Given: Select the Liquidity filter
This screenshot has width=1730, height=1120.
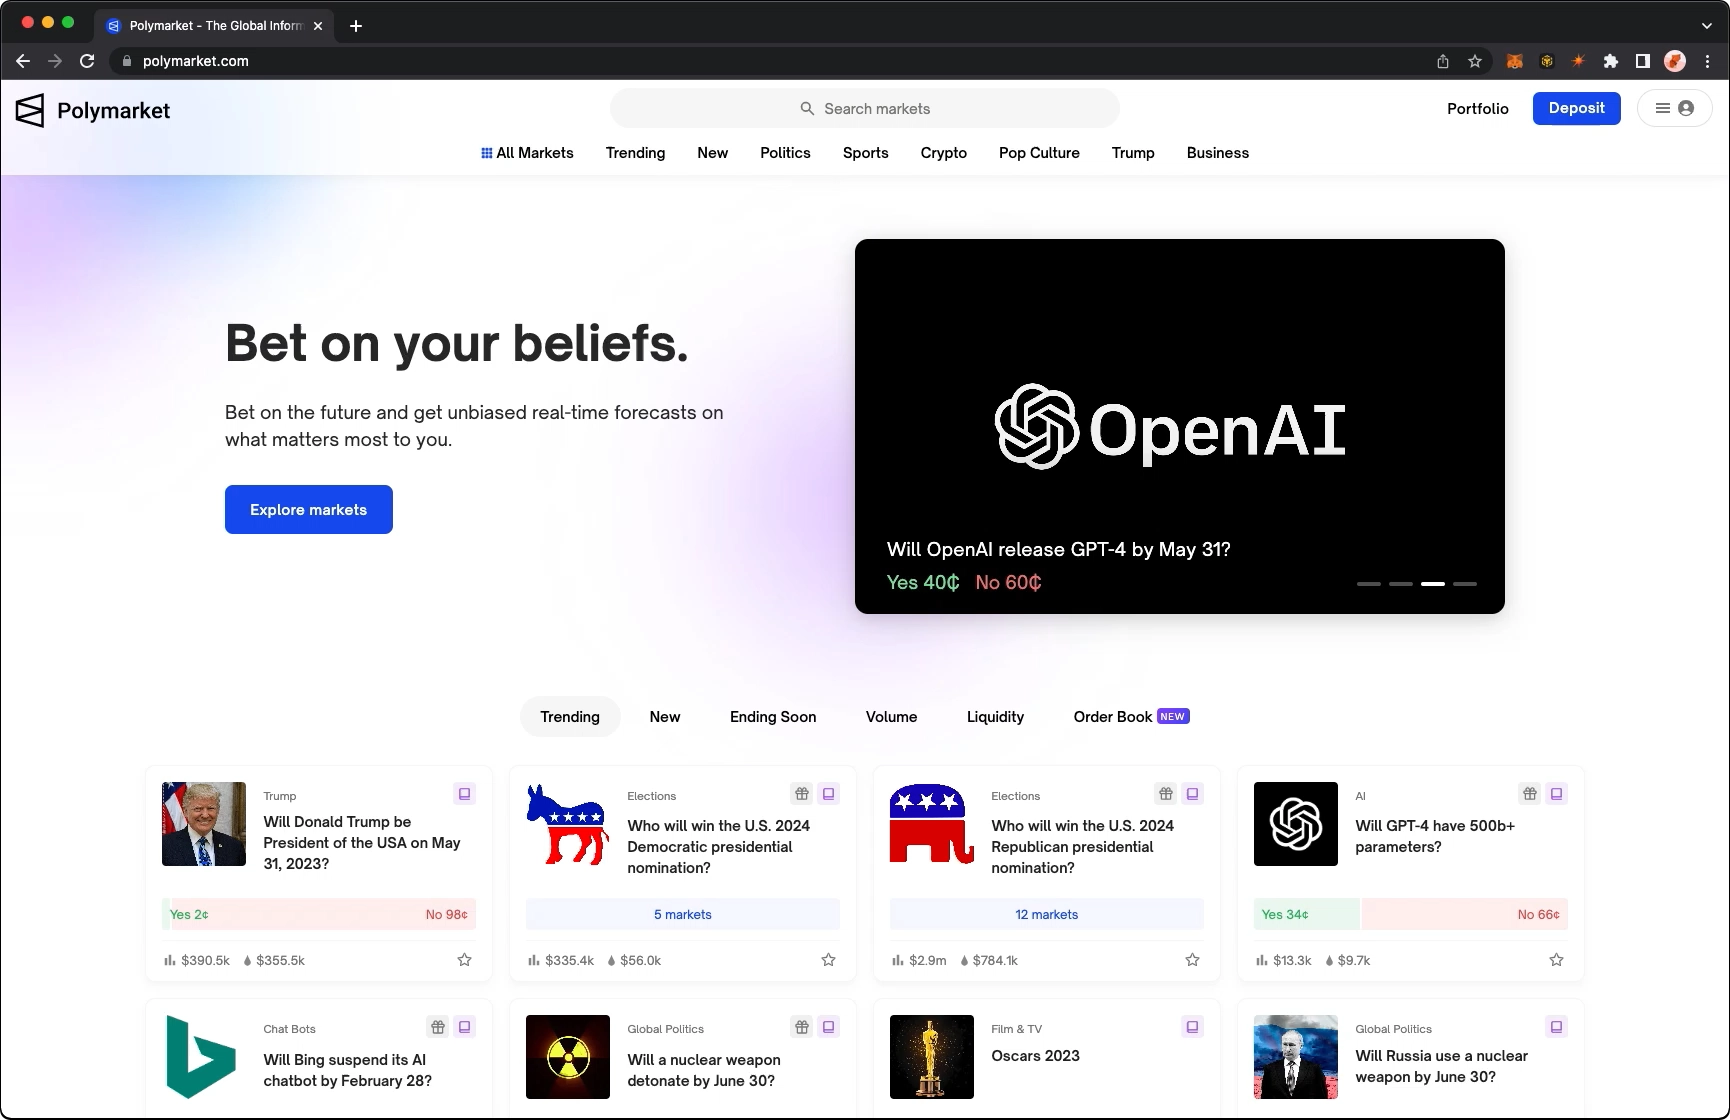Looking at the screenshot, I should (995, 717).
